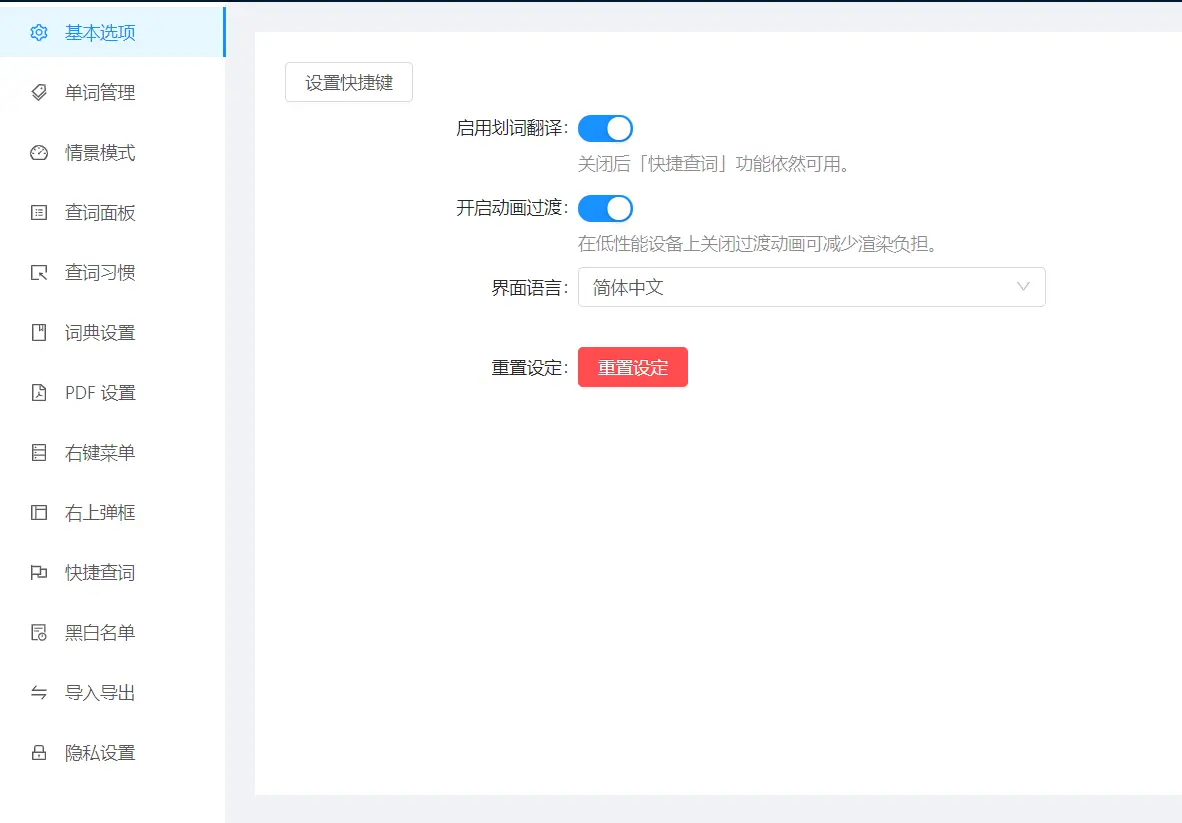The width and height of the screenshot is (1182, 823).
Task: Click the gear icon beside 基本选项
Action: tap(38, 32)
